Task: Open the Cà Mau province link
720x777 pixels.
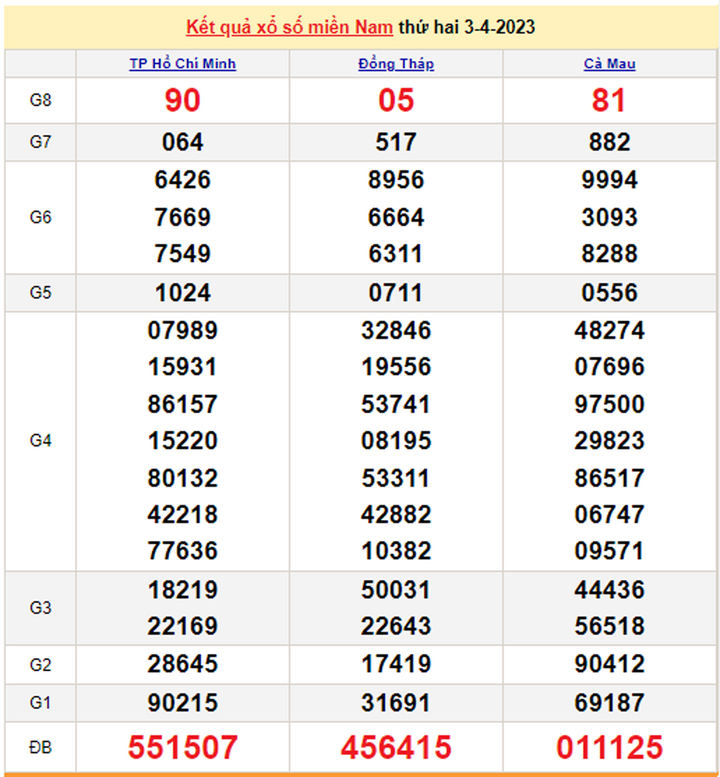Action: [609, 64]
